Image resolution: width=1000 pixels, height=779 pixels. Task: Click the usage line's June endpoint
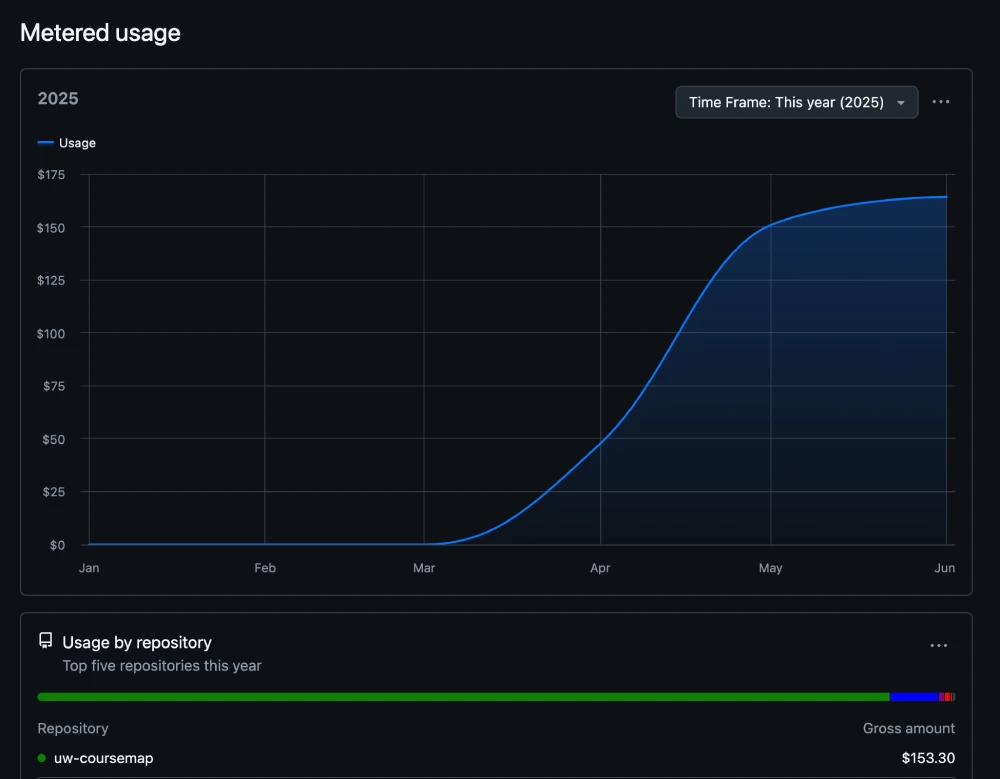coord(946,197)
